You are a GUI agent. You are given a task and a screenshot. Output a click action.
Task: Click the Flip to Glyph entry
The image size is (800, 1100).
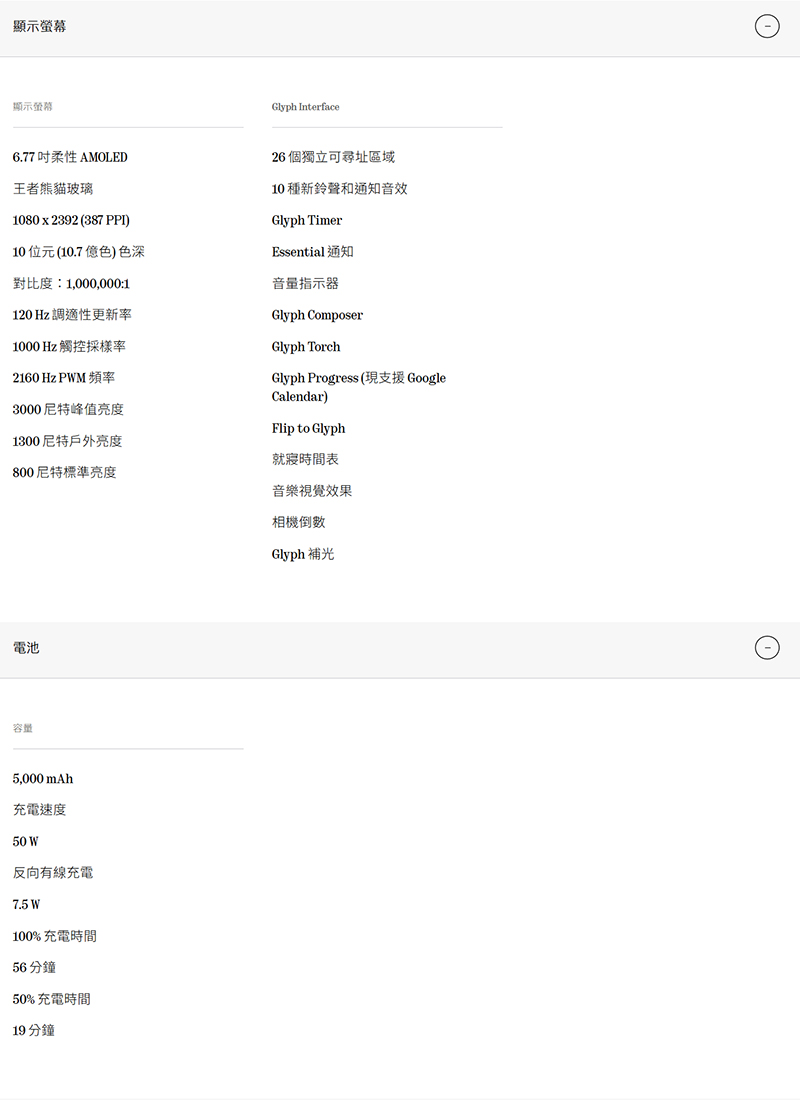click(309, 428)
